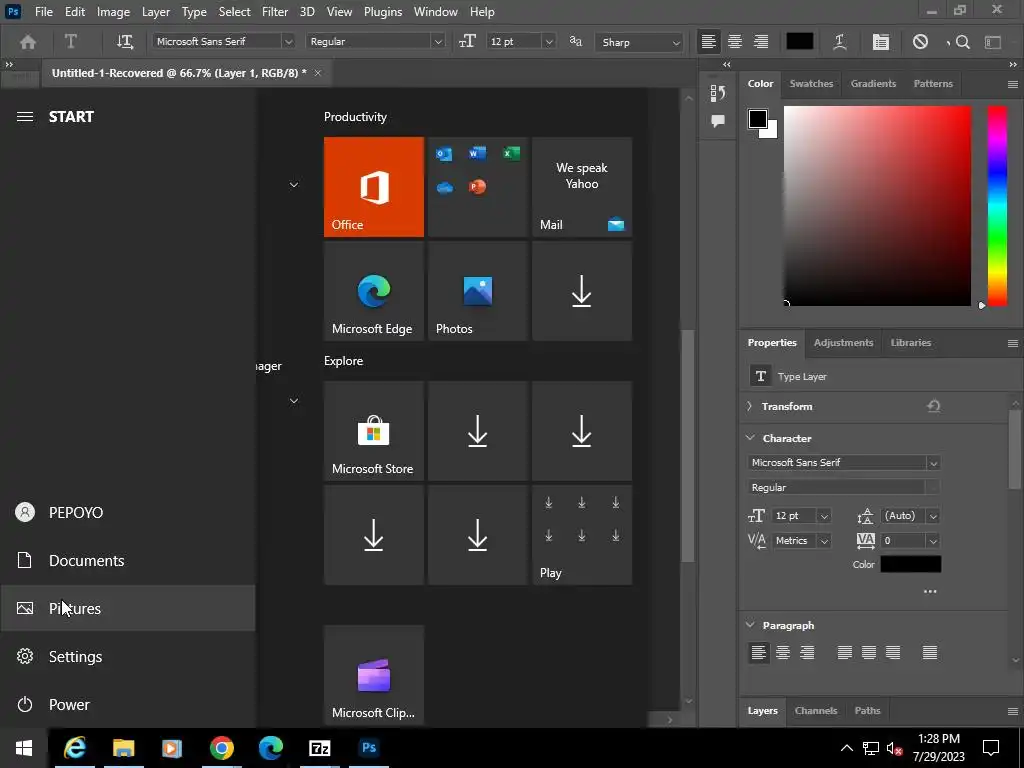Open the Color panel menu icon
Image resolution: width=1024 pixels, height=768 pixels.
coord(1012,84)
